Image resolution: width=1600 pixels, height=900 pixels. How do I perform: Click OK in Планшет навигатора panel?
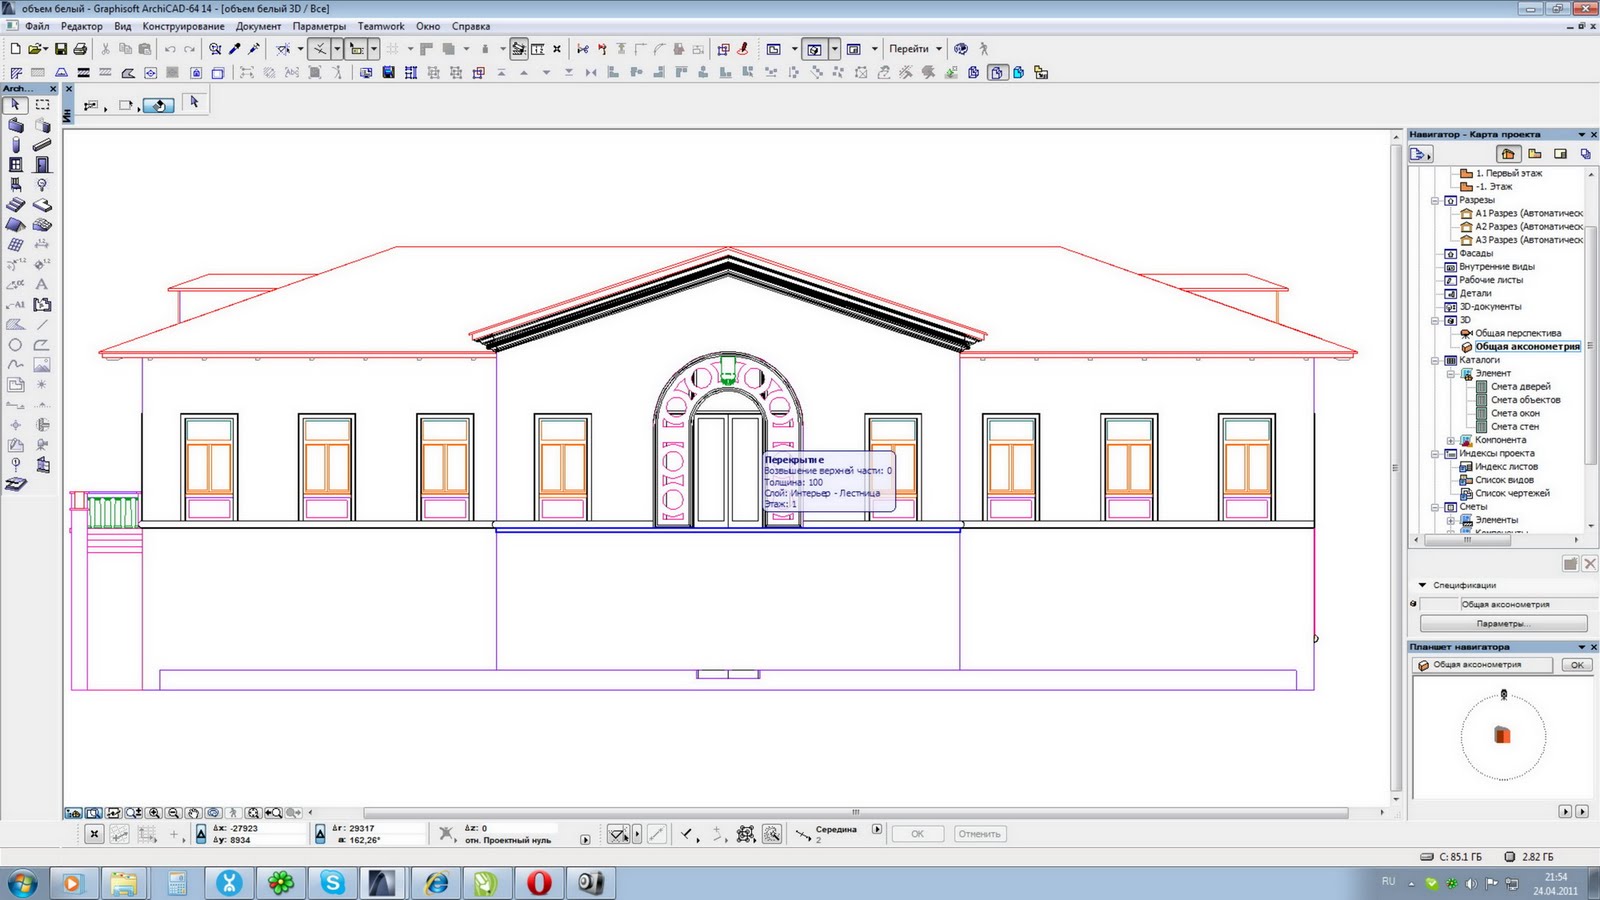pos(1577,665)
